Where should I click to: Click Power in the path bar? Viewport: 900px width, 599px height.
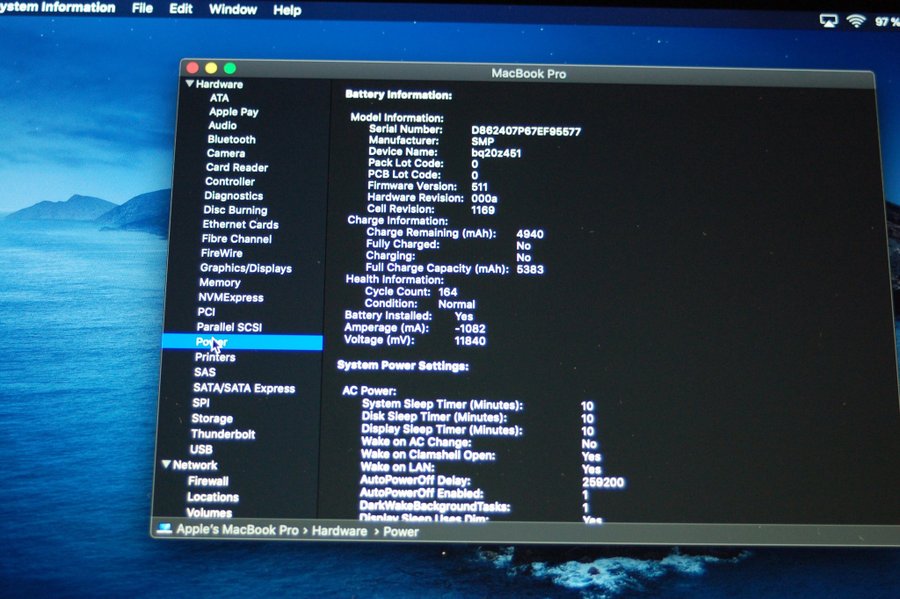(401, 532)
